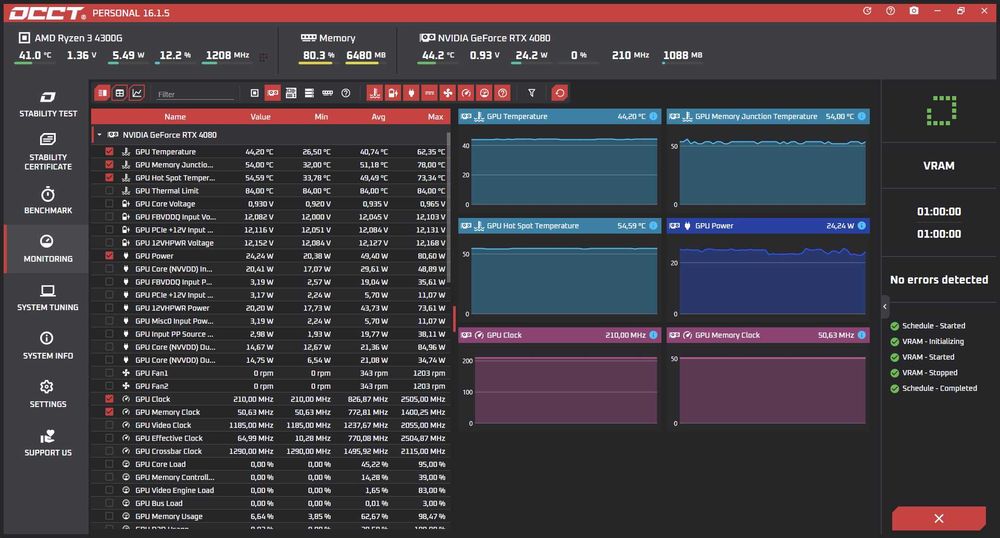Click the sensor table vertical scrollbar
The width and height of the screenshot is (1000, 538).
(448, 207)
